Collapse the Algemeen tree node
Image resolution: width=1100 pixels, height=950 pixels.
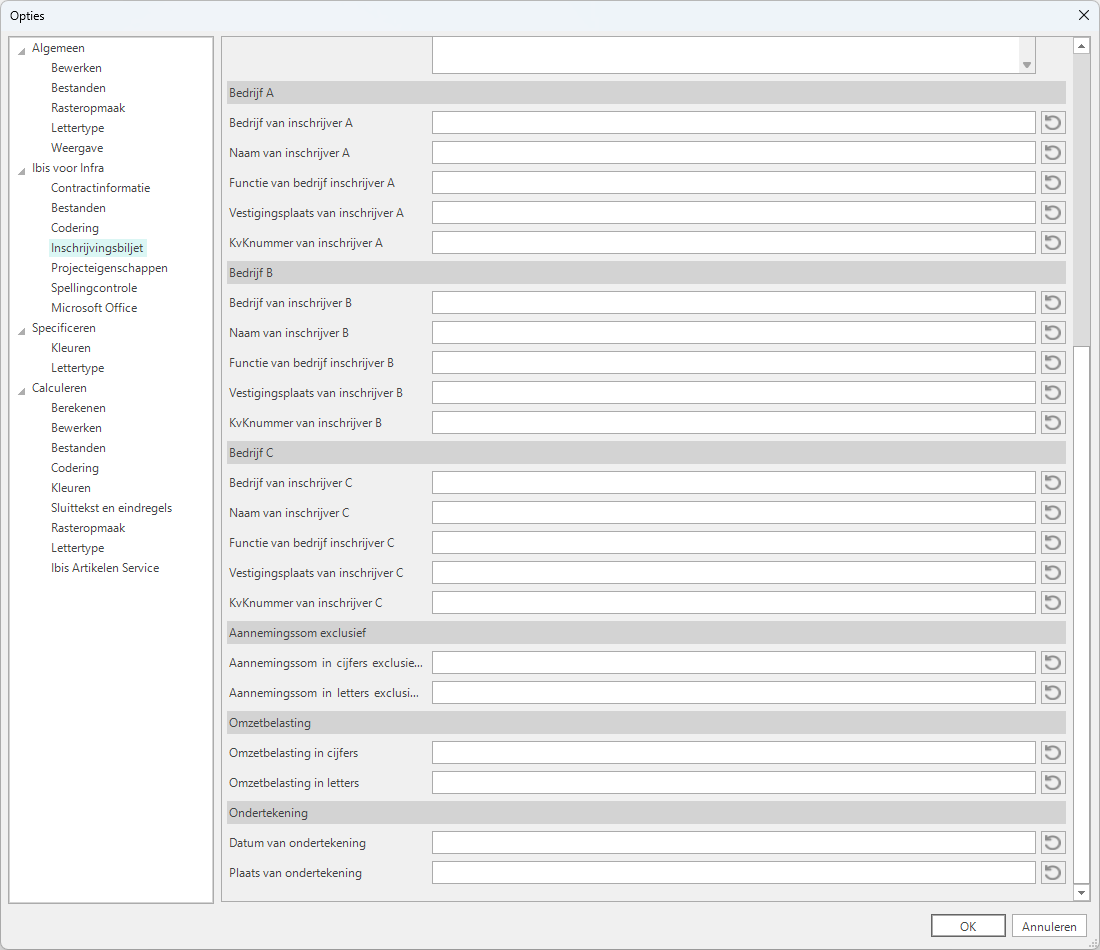coord(22,50)
